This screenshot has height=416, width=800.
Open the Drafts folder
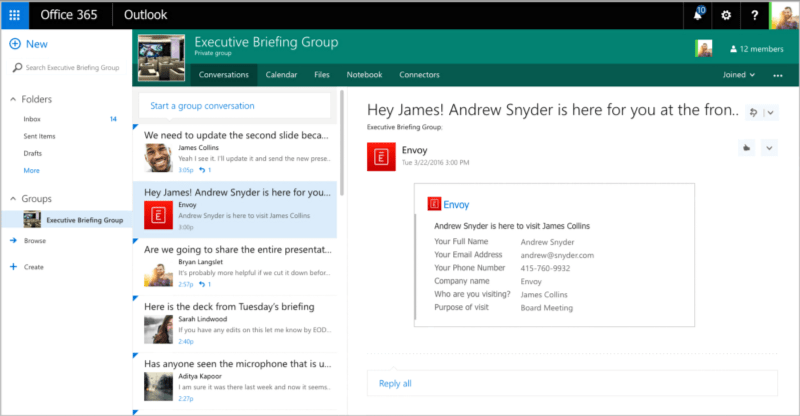(x=33, y=153)
